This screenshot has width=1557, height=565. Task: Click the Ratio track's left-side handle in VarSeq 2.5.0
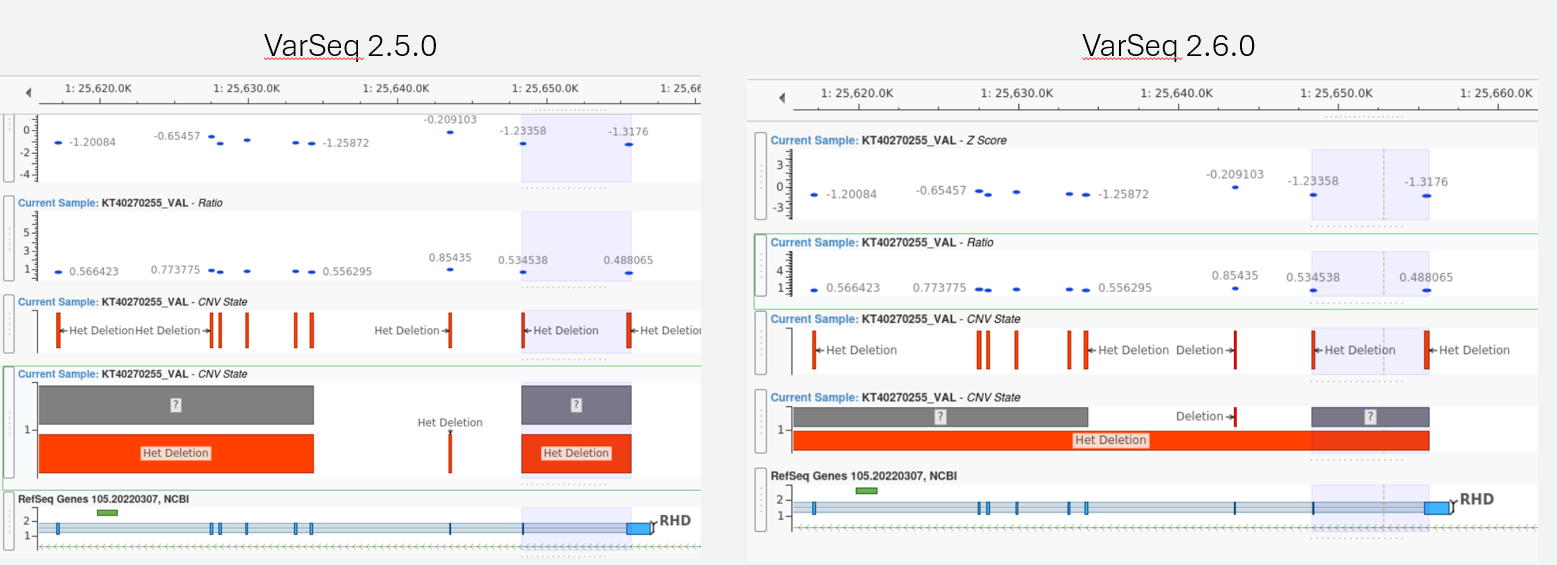coord(9,238)
